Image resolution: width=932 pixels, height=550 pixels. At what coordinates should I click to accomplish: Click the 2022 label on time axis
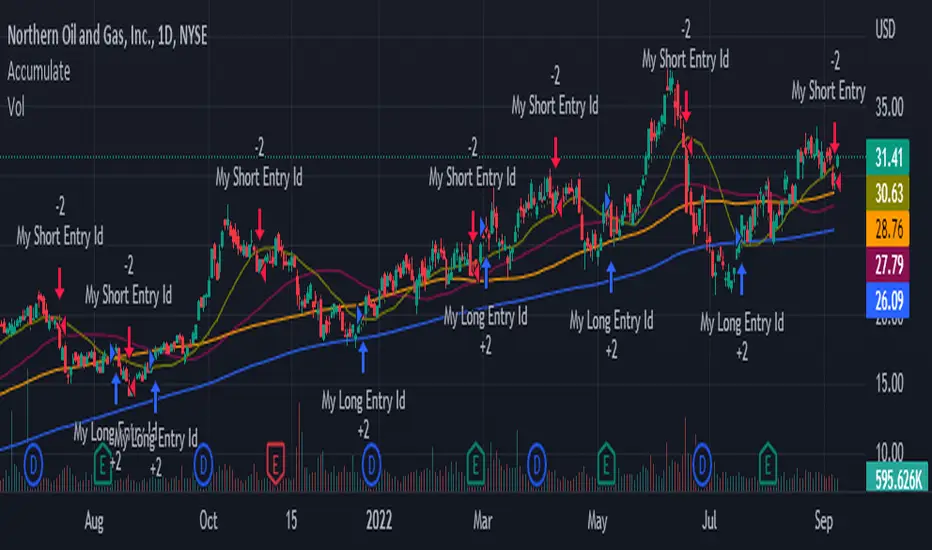tap(379, 521)
